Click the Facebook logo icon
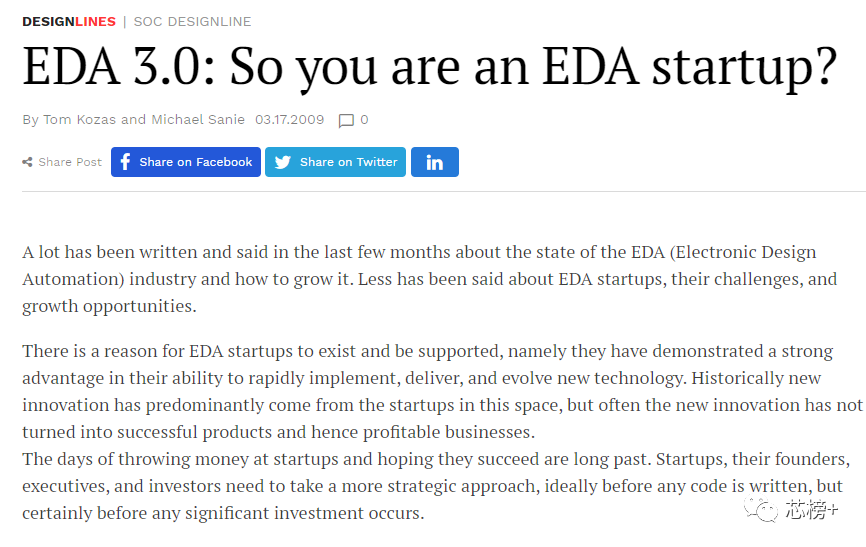The image size is (866, 547). pos(125,162)
